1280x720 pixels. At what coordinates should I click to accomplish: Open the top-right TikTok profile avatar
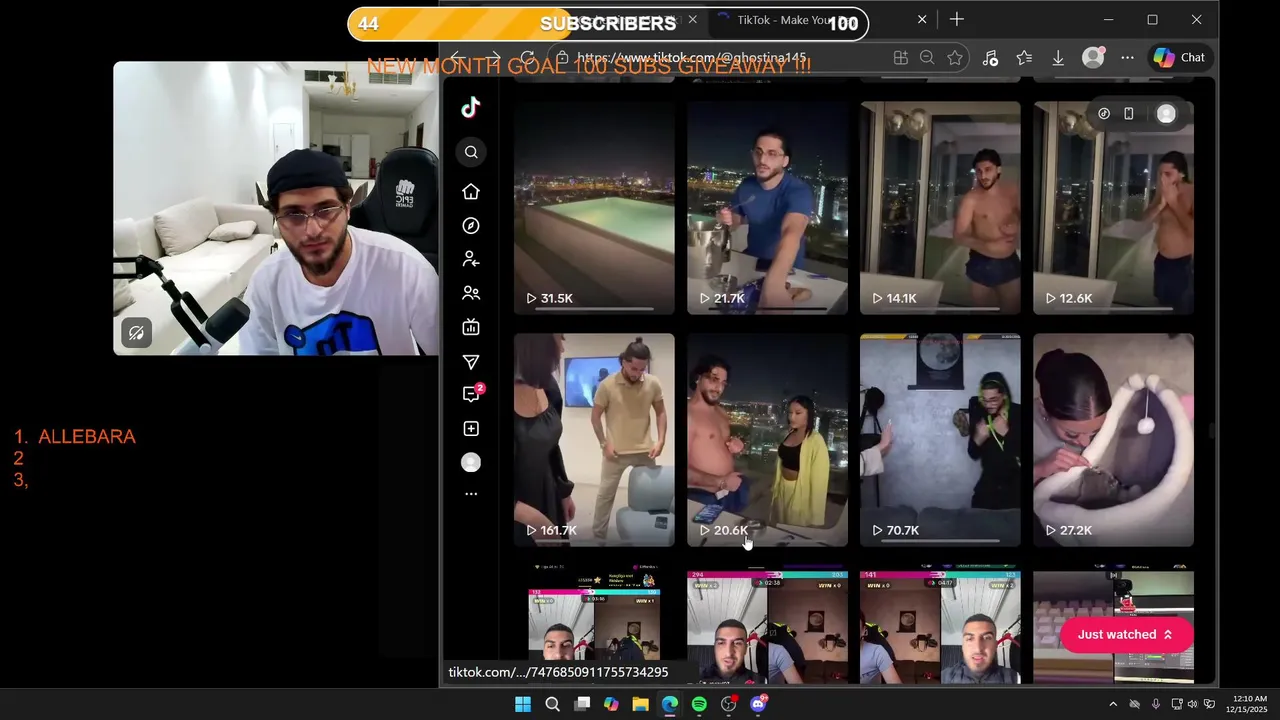[1166, 114]
